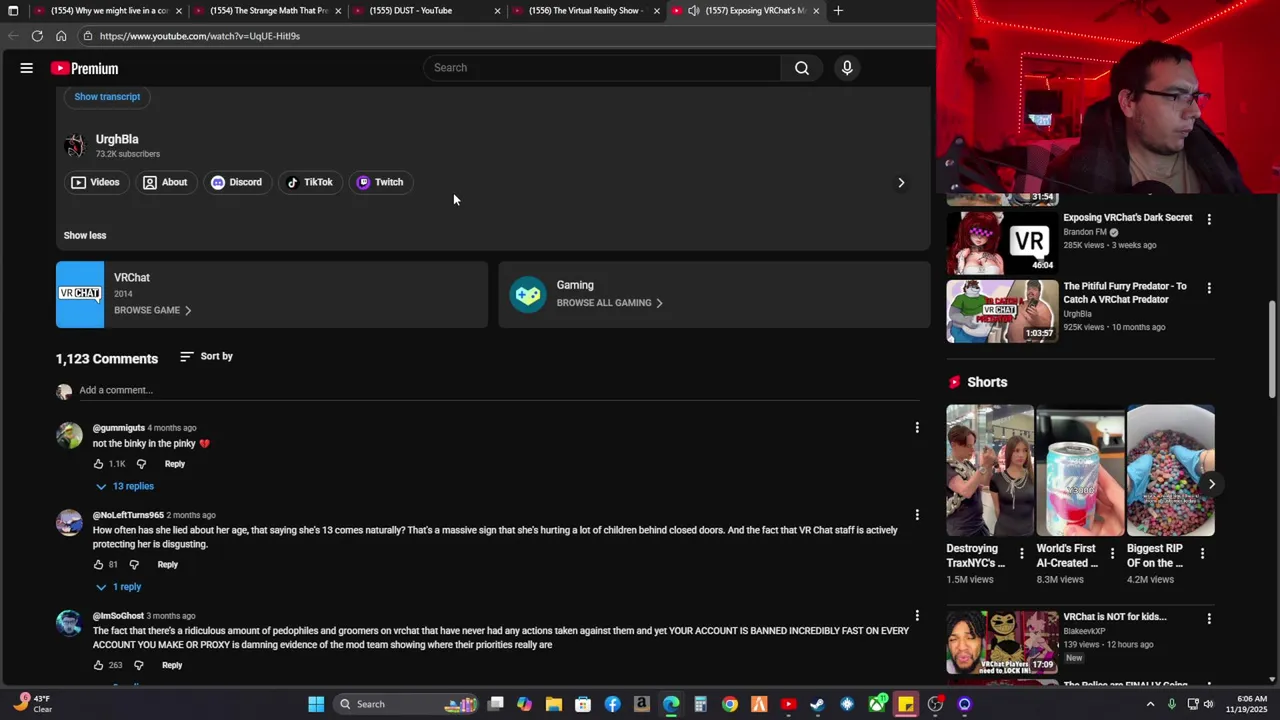Reply to the @gummiguts comment
This screenshot has height=720, width=1280.
point(175,464)
